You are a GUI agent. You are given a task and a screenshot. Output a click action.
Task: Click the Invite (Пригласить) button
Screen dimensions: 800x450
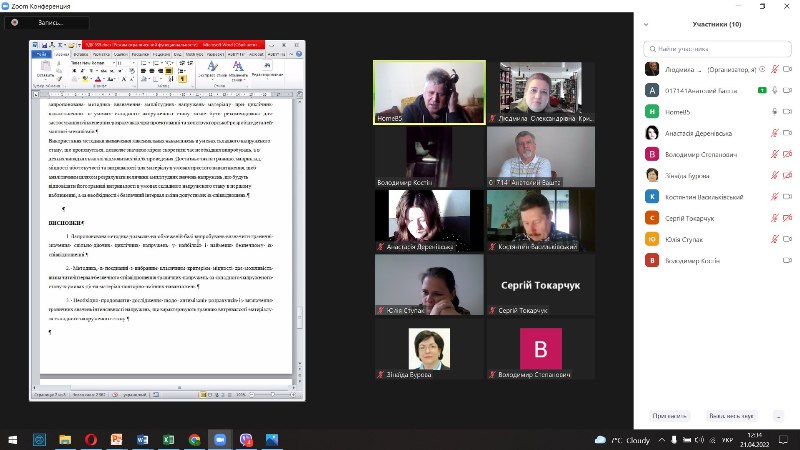(x=669, y=416)
